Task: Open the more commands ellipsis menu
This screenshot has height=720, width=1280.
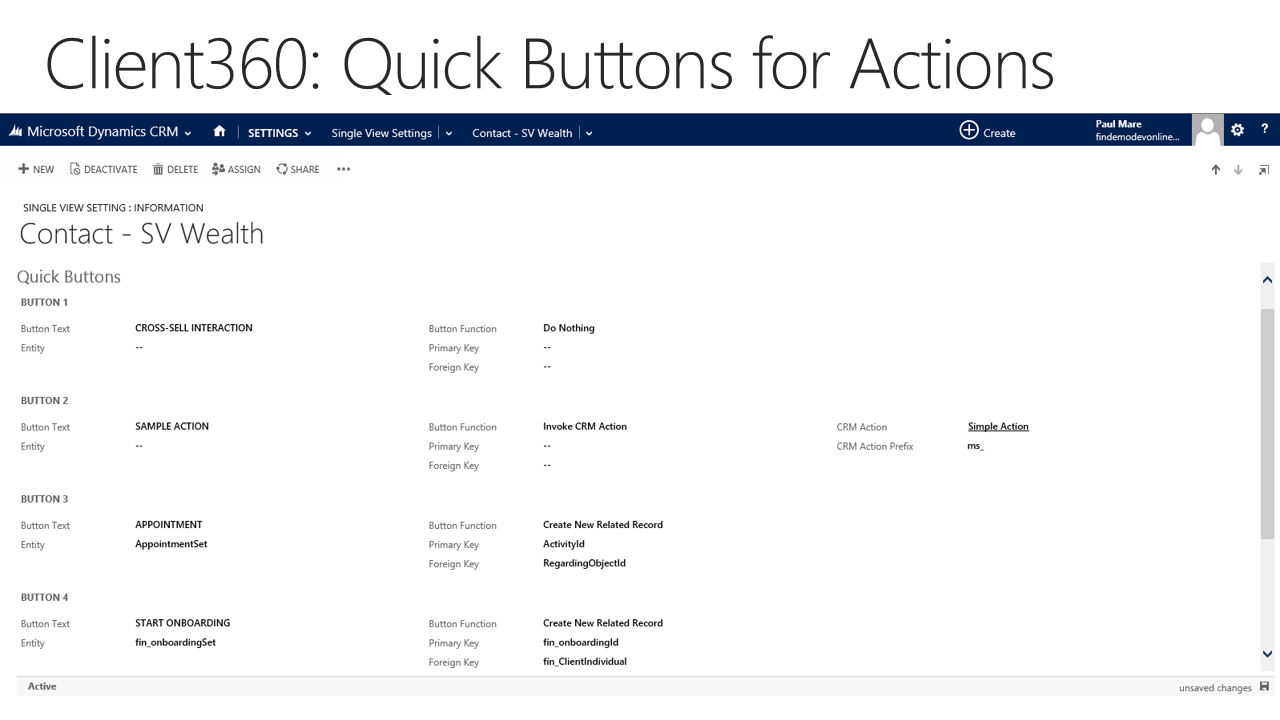Action: click(x=344, y=170)
